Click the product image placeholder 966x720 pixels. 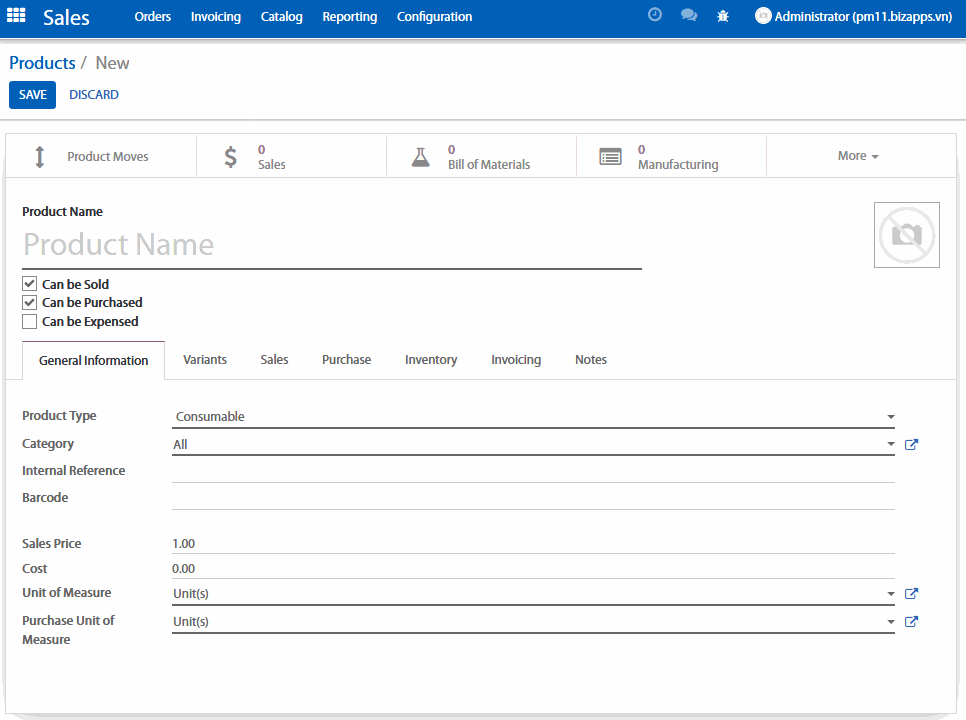[x=906, y=235]
